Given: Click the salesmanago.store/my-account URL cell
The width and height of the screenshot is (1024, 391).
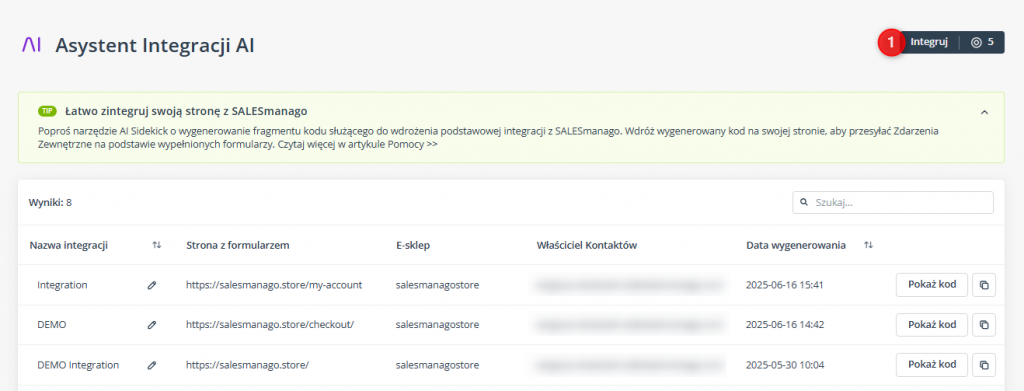Looking at the screenshot, I should click(274, 285).
